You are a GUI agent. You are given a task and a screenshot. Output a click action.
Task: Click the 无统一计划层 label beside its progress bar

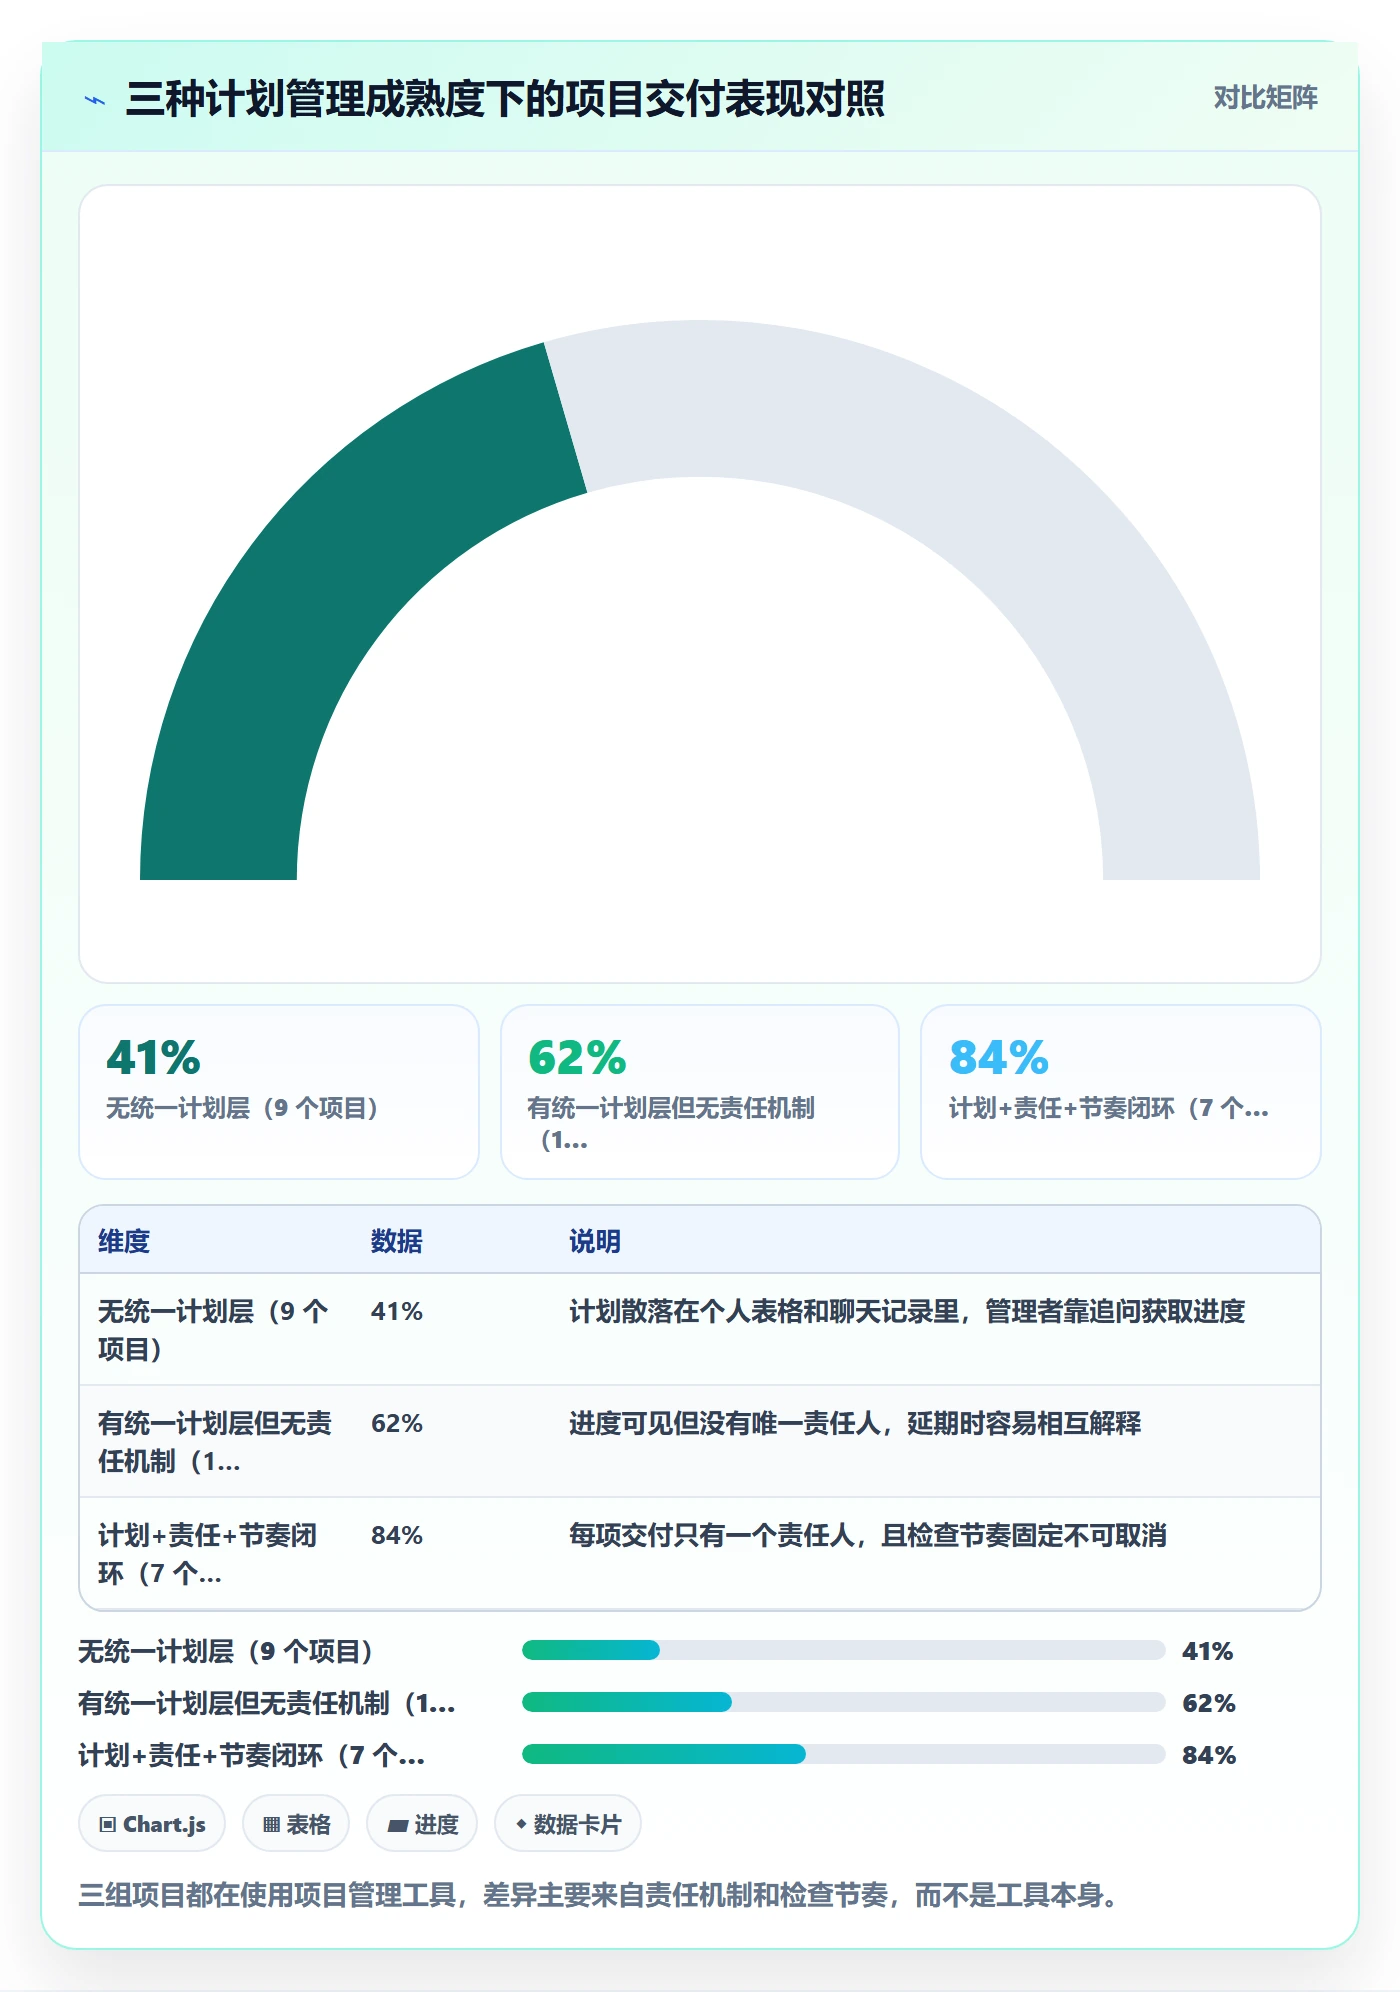tap(226, 1651)
